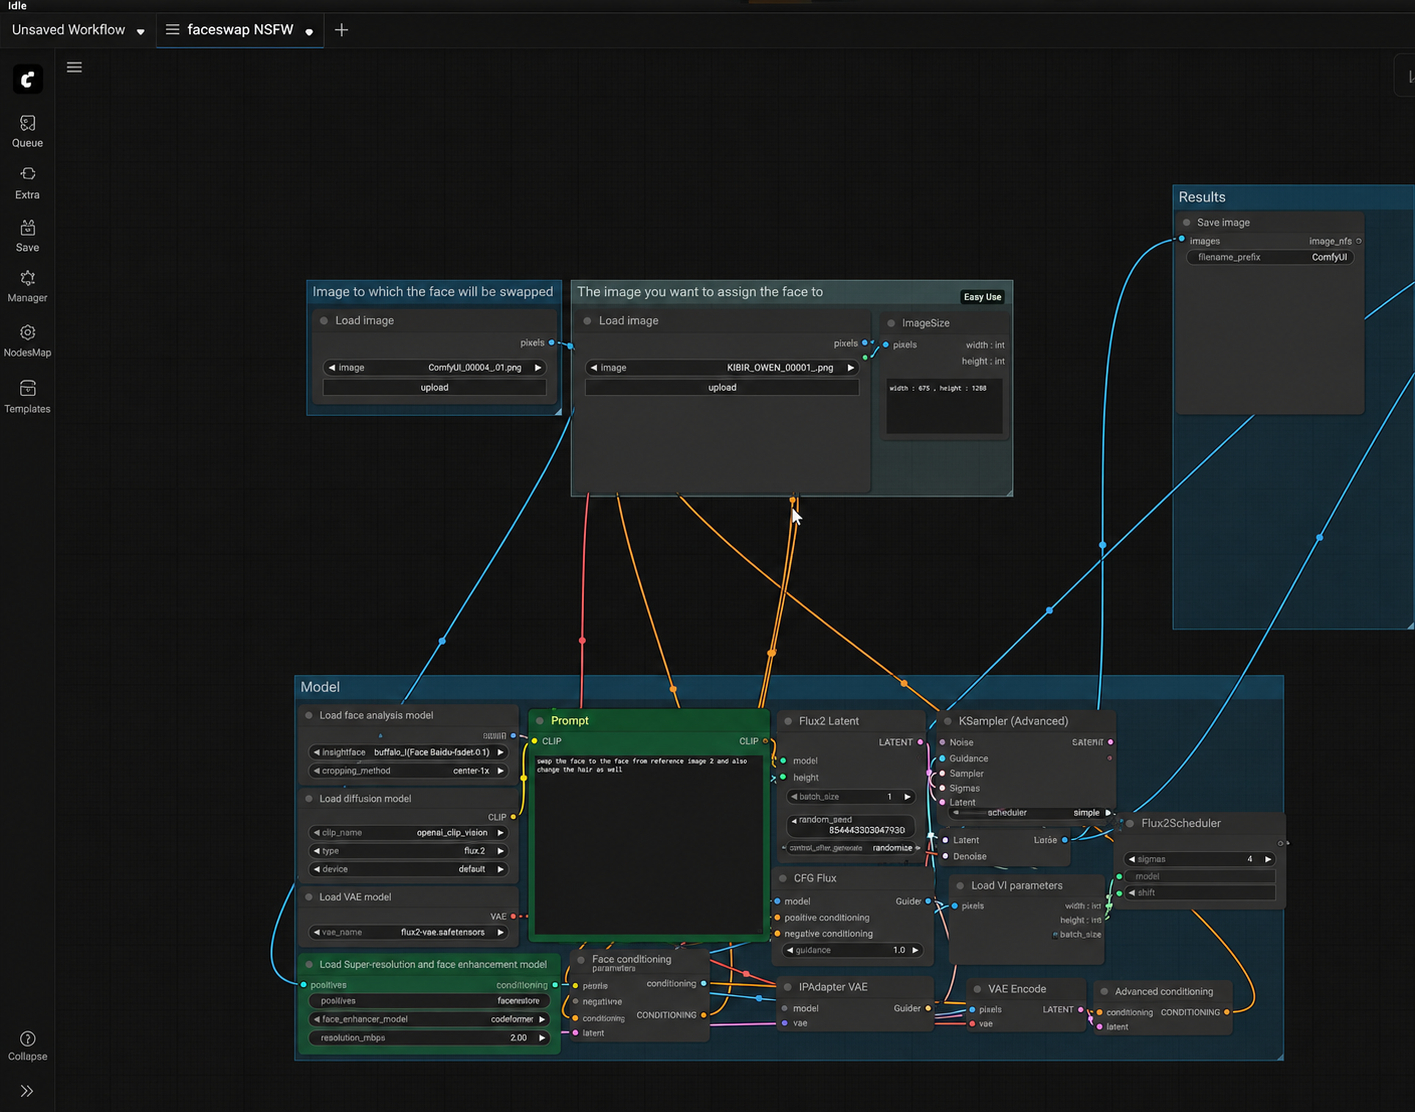Adjust the resolution_mbps 2.00 value field
The height and width of the screenshot is (1112, 1415).
pyautogui.click(x=430, y=1038)
